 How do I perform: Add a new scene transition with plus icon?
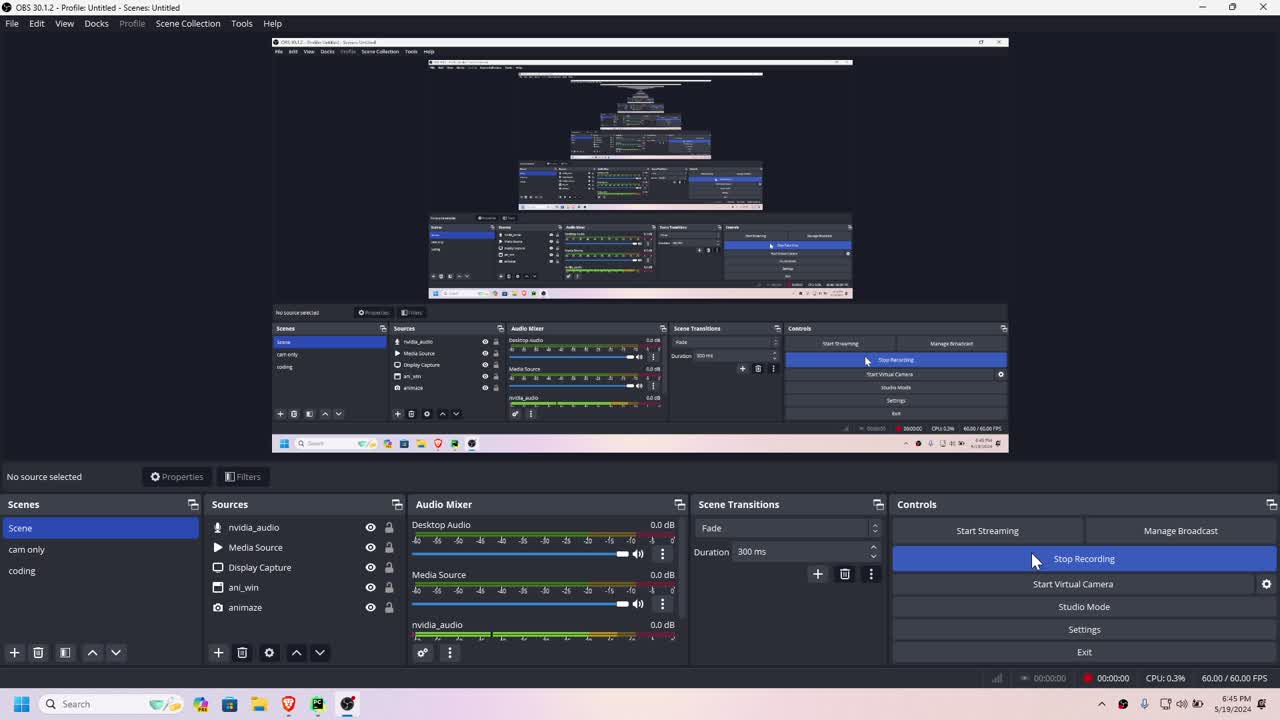[818, 574]
